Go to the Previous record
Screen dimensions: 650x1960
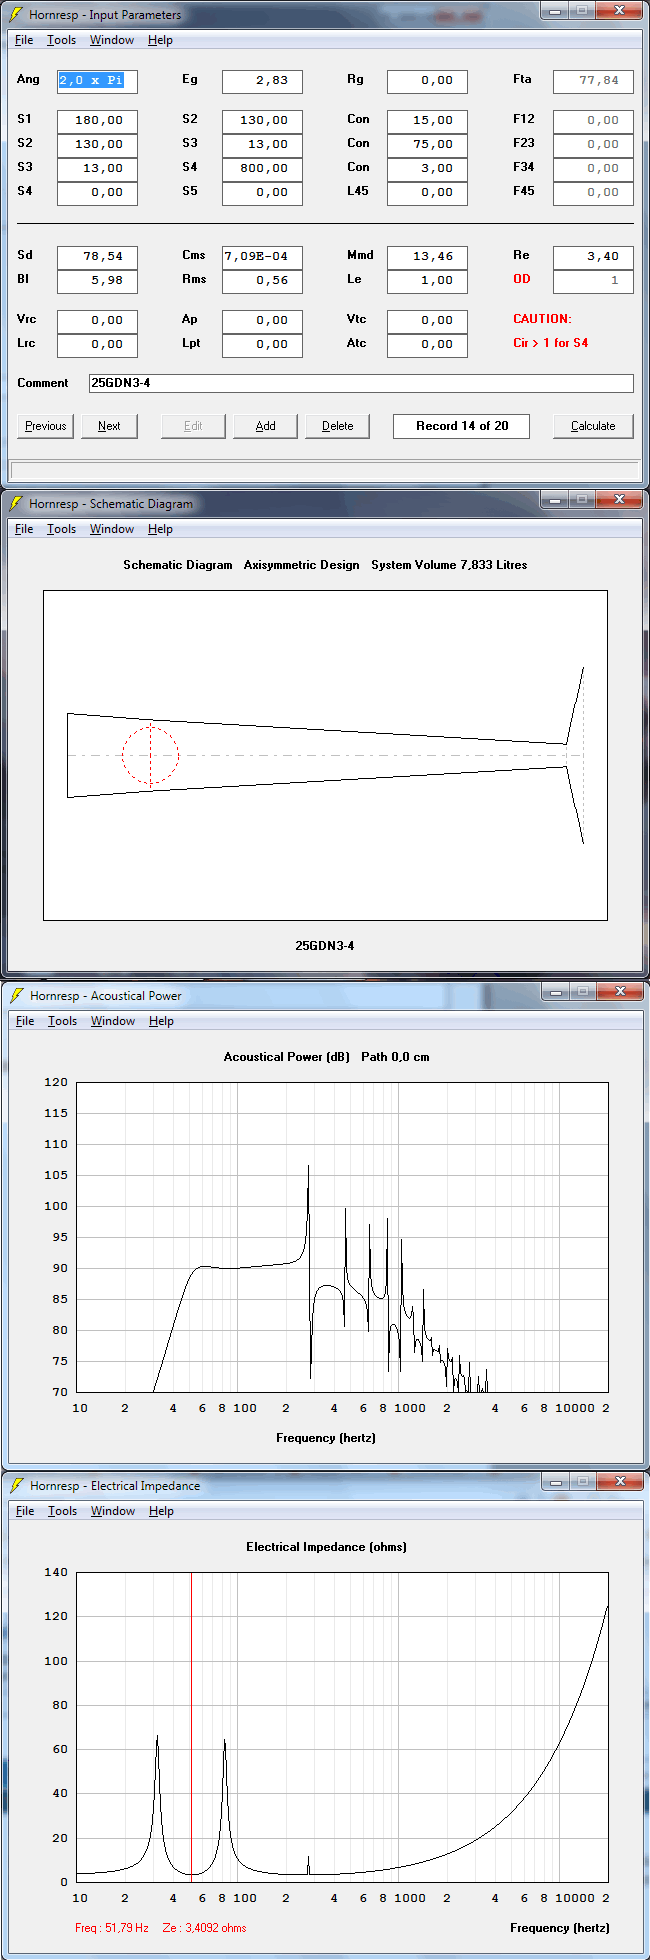point(46,426)
